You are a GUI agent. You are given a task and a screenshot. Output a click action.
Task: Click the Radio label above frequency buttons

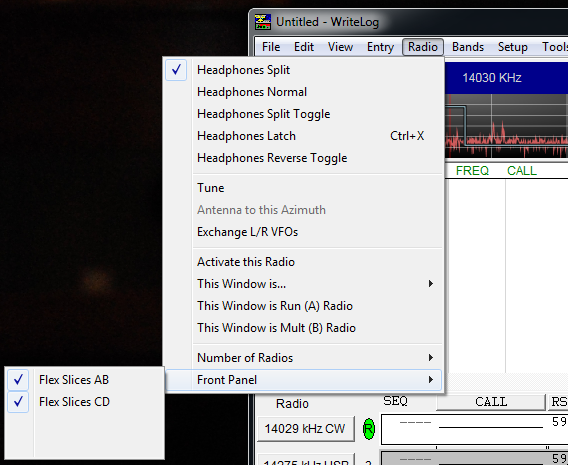[x=292, y=403]
